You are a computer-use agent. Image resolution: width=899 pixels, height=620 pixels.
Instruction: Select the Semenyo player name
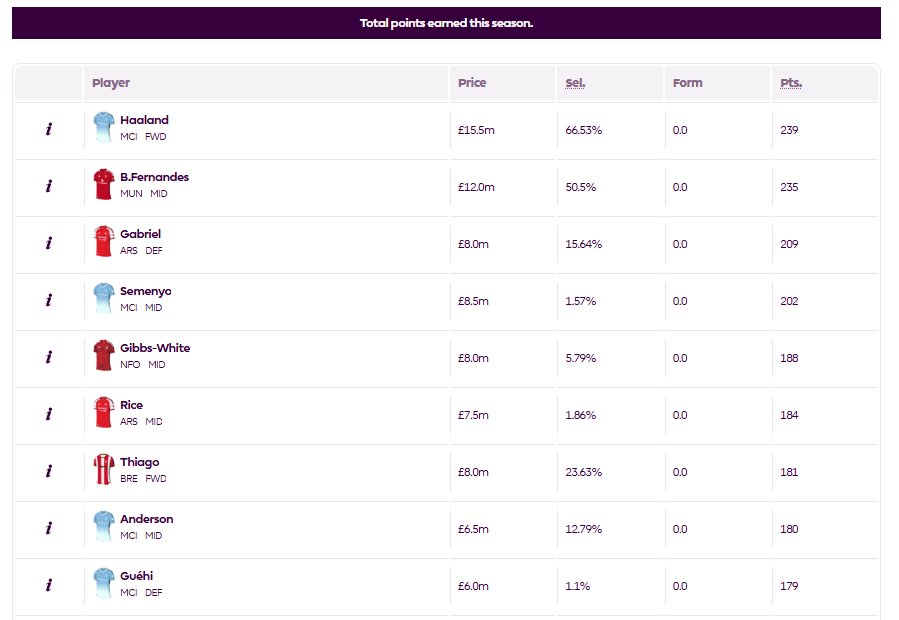pyautogui.click(x=146, y=291)
